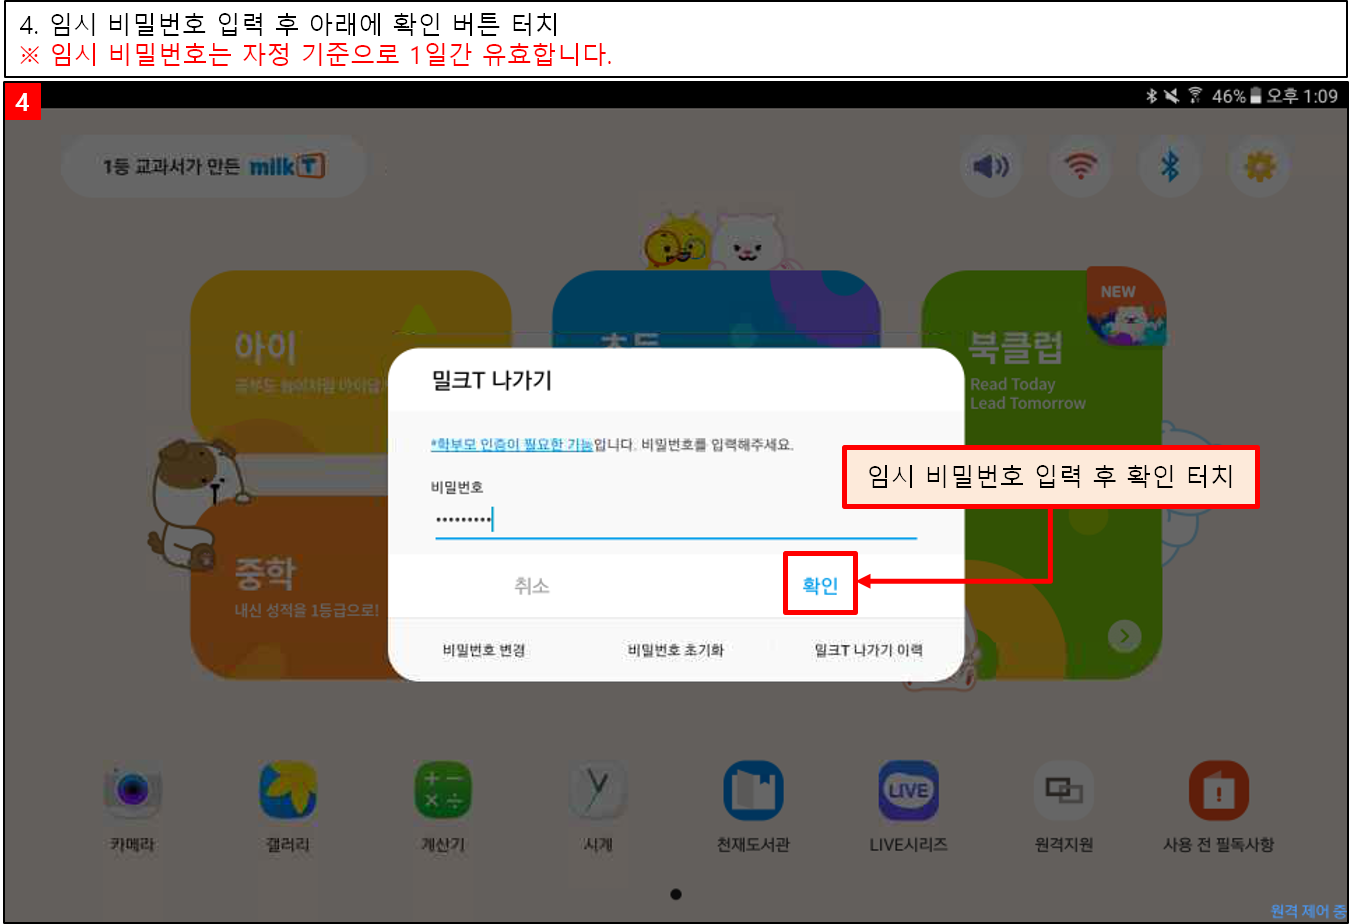
Task: Tap the 확인 confirm button
Action: point(820,585)
